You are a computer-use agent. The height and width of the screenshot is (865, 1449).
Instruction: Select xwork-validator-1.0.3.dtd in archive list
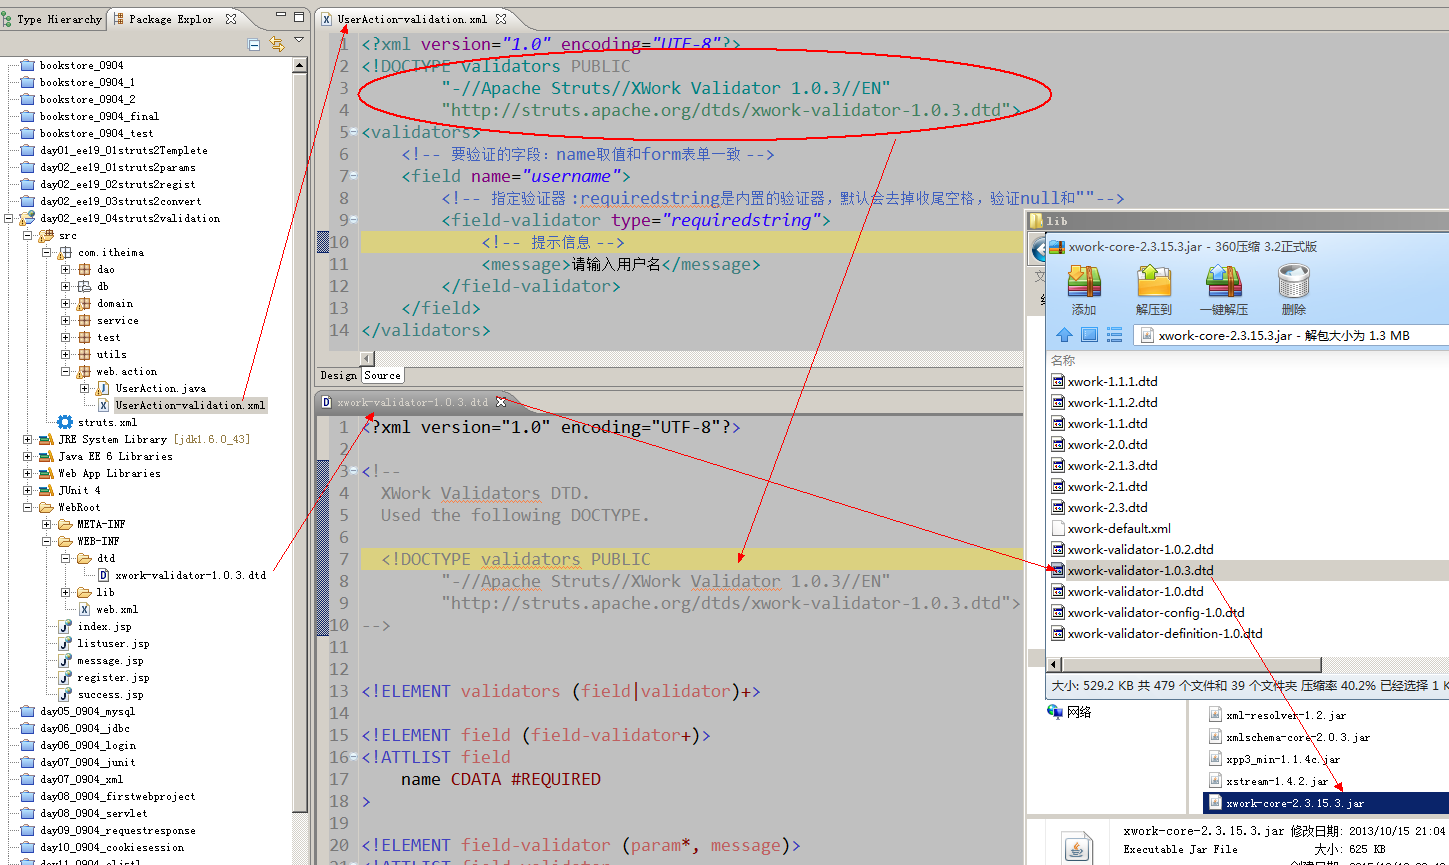1140,571
